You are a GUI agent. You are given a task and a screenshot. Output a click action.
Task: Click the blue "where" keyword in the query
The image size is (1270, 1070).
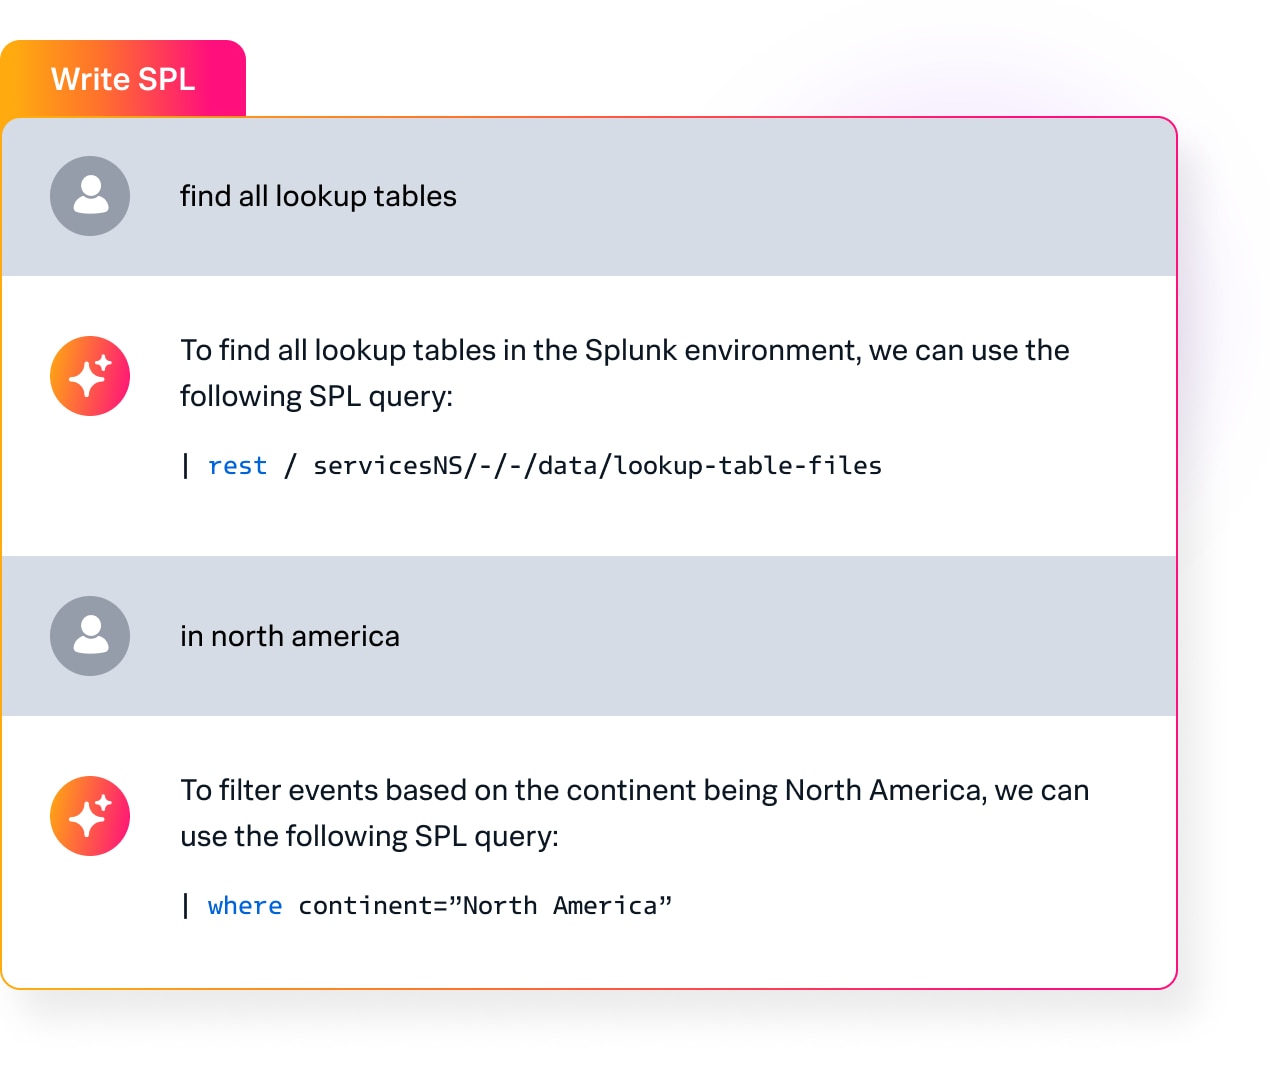[x=244, y=906]
